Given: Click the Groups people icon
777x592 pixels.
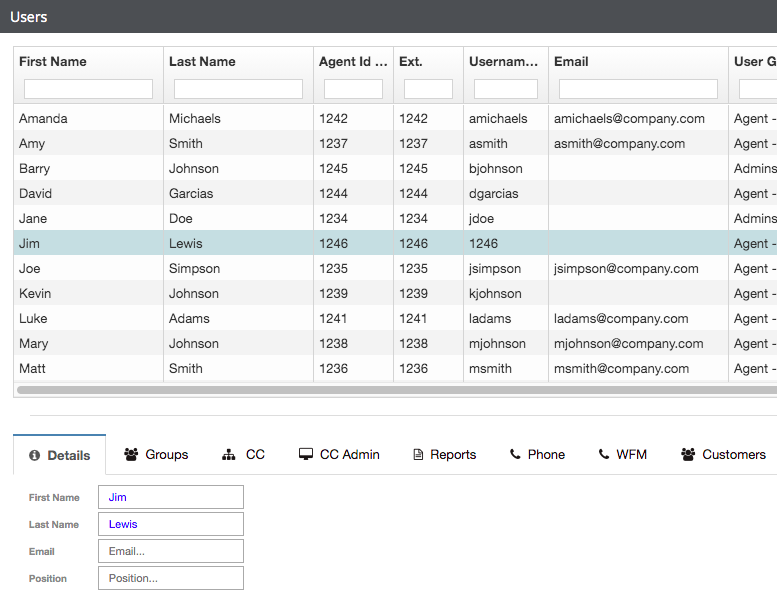Looking at the screenshot, I should (131, 454).
